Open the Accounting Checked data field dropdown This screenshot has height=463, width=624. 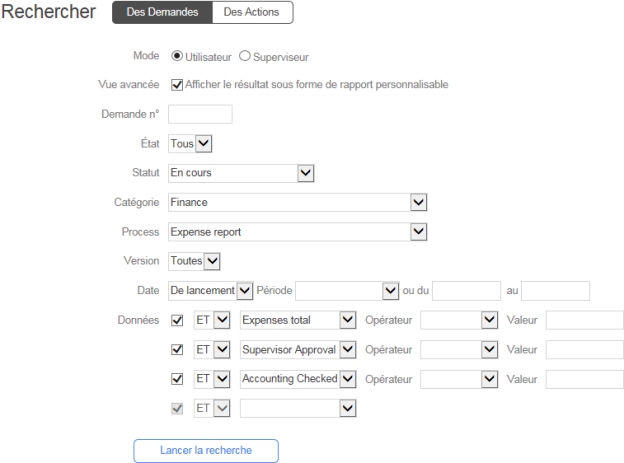coord(299,379)
